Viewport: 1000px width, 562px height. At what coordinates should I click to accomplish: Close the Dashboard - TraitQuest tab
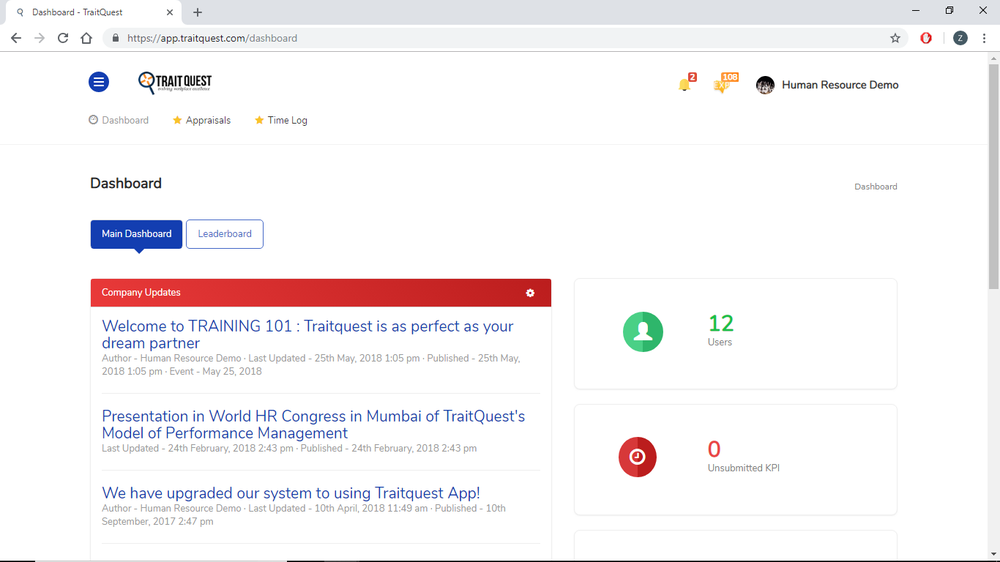click(x=170, y=12)
